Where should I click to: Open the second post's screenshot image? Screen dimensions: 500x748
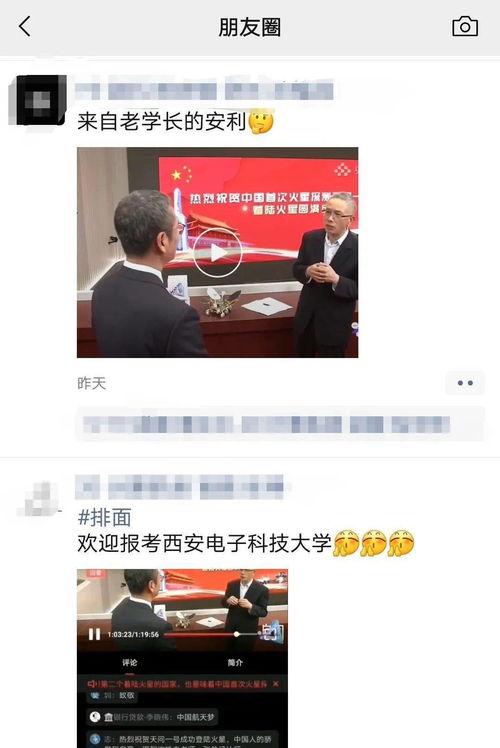182,658
